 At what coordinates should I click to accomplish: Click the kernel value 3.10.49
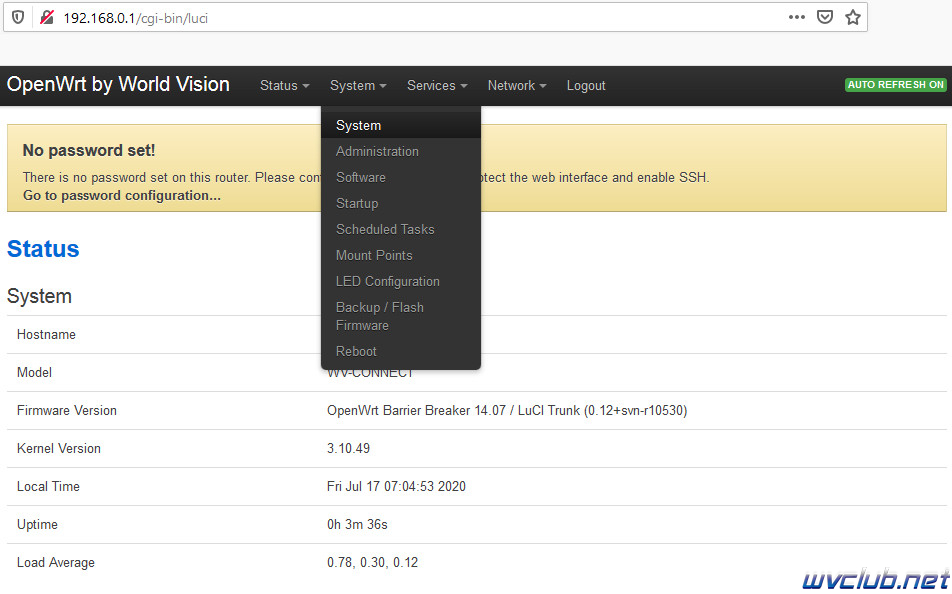pyautogui.click(x=348, y=448)
